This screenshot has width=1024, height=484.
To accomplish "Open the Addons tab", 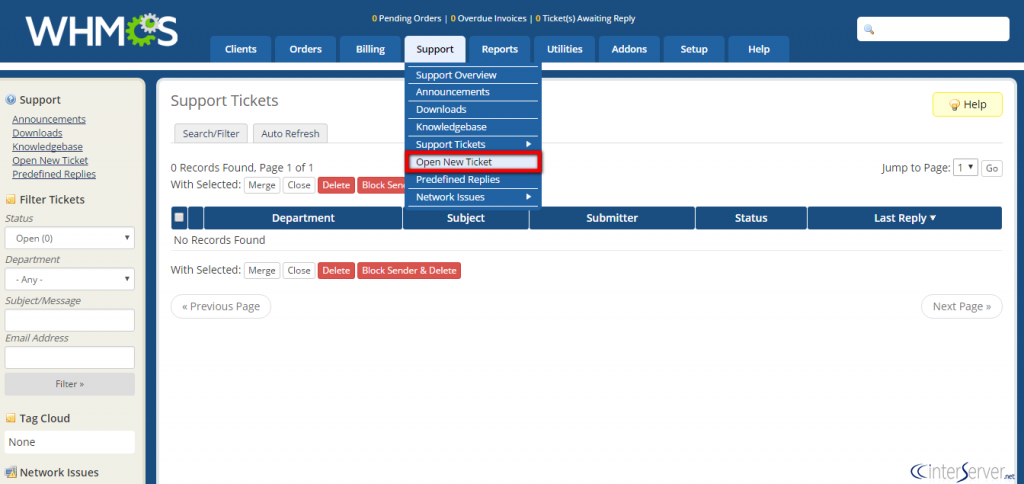I will click(630, 50).
